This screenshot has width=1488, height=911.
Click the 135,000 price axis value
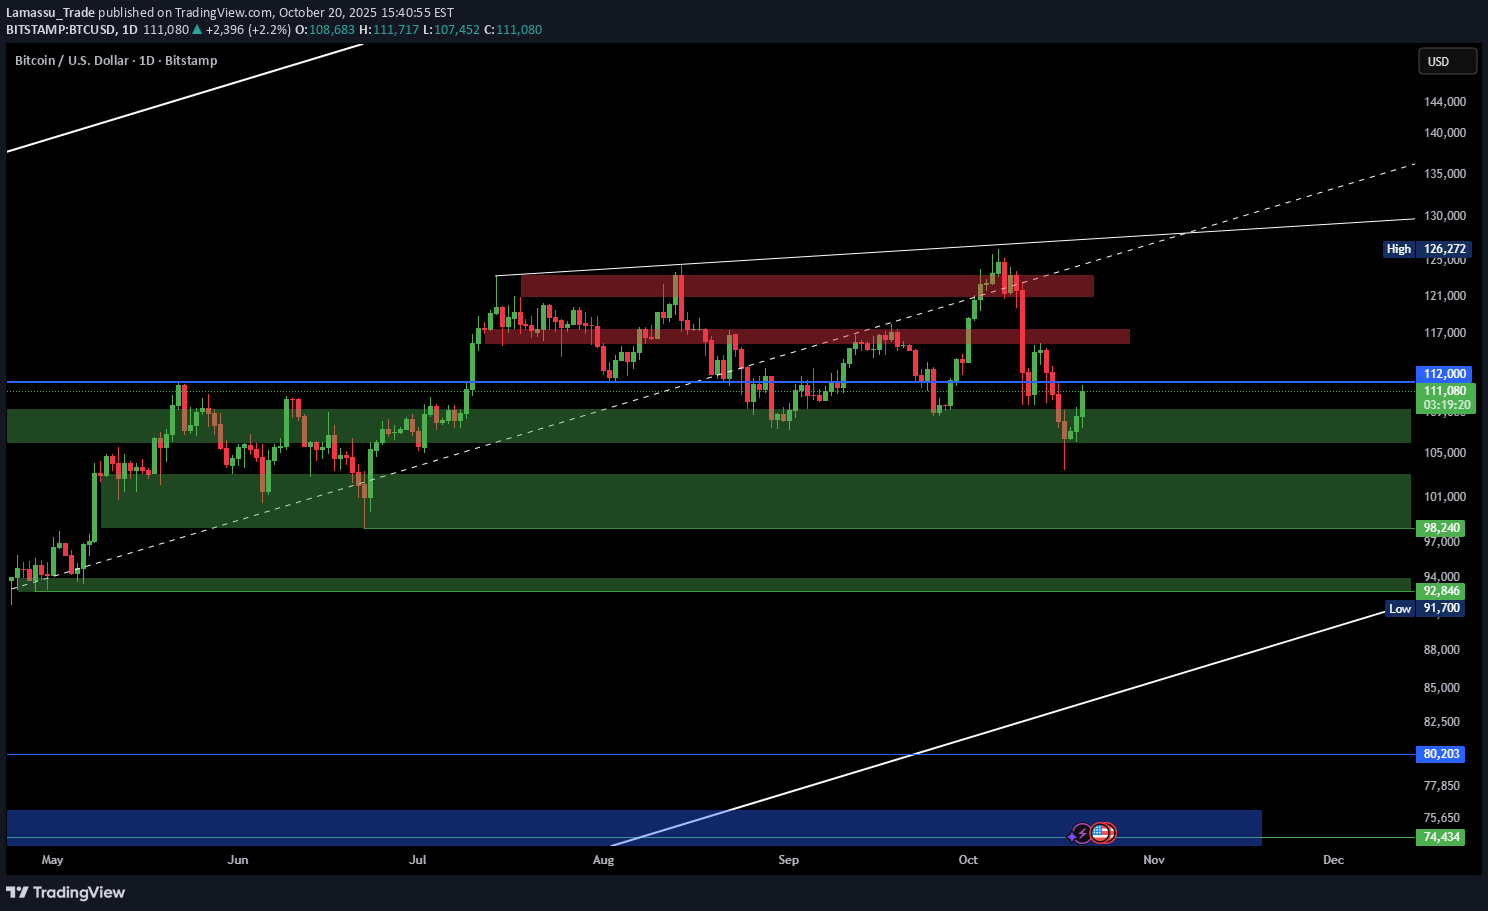(1445, 174)
